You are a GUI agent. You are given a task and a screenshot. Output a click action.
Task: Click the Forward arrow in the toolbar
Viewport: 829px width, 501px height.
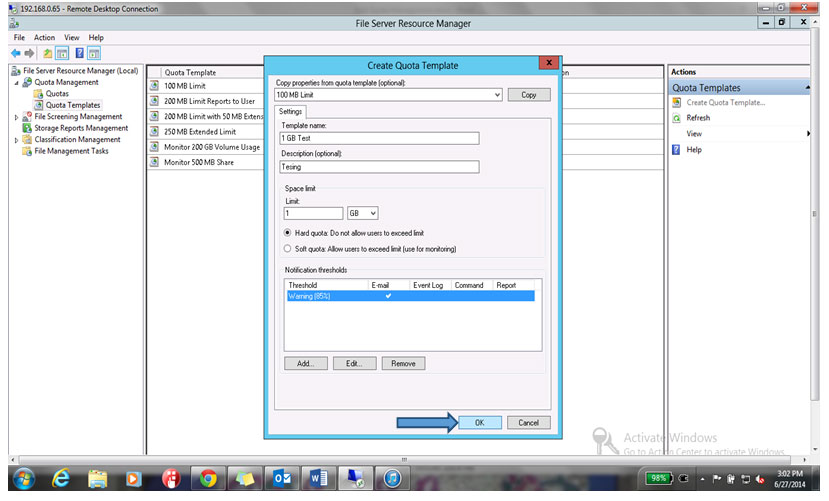coord(30,53)
